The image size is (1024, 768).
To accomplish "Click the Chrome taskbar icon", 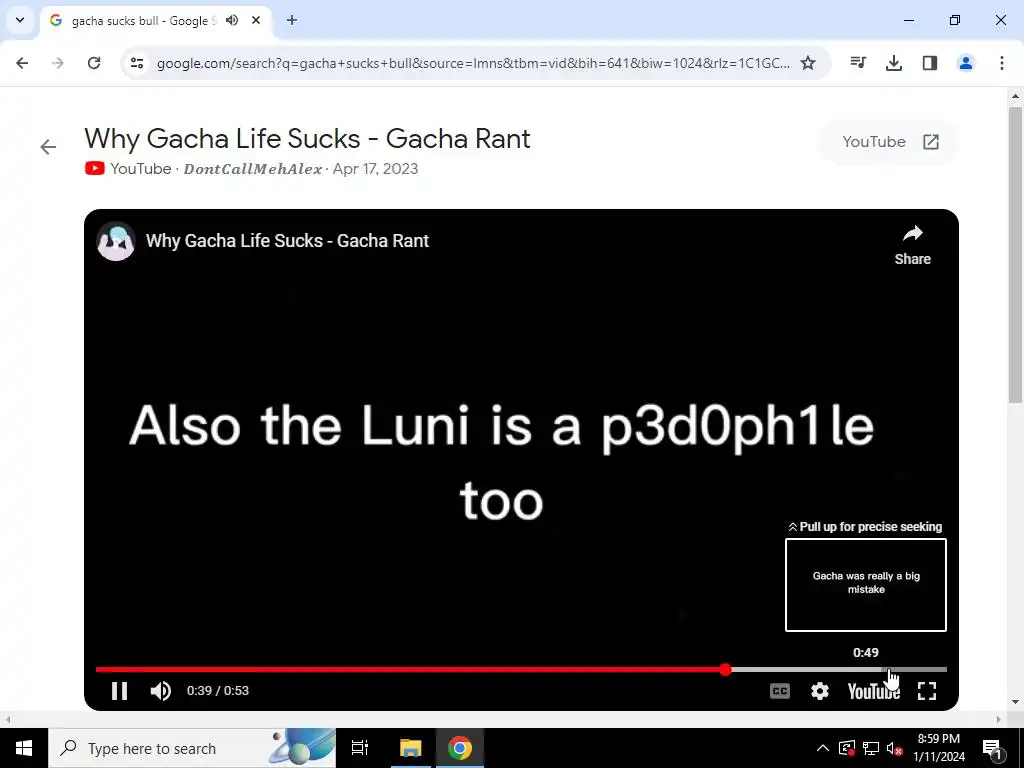I will coord(460,748).
